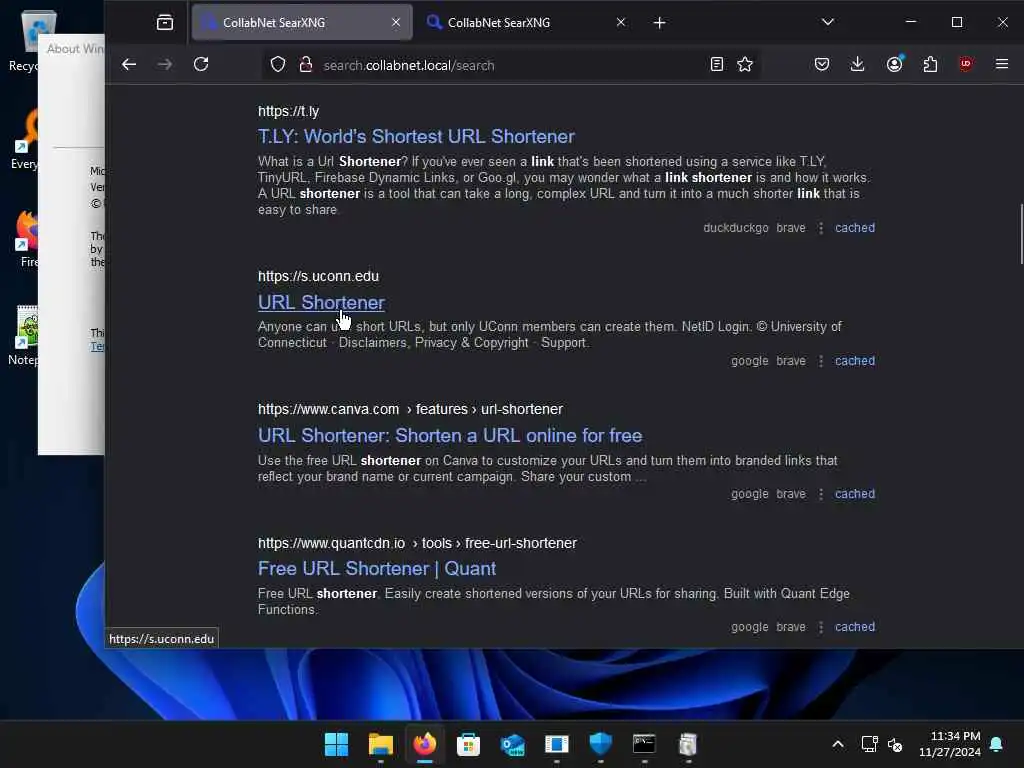Open the downloads panel
Screen dimensions: 1024x768
[857, 64]
